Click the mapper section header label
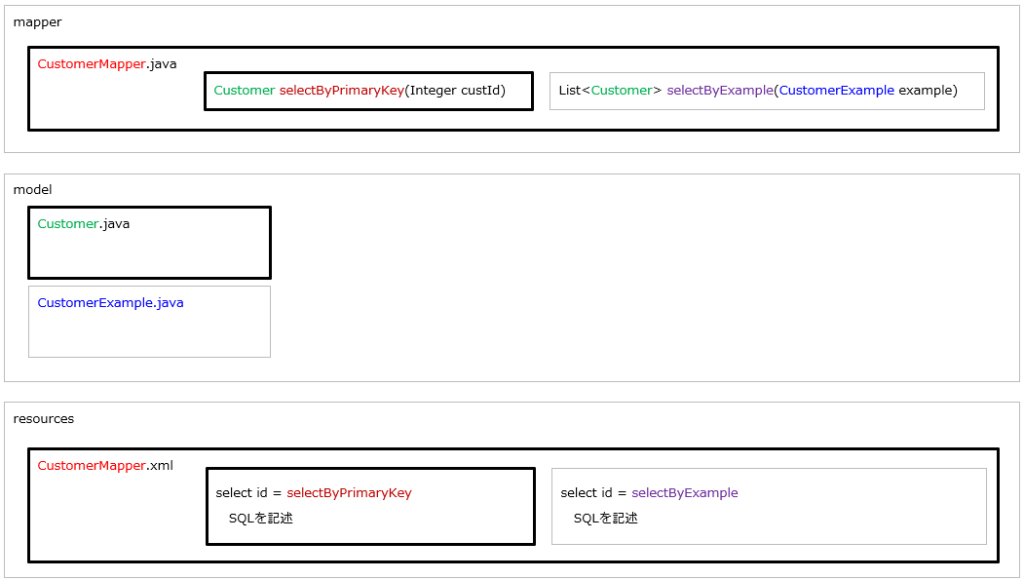This screenshot has width=1024, height=580. coord(38,21)
